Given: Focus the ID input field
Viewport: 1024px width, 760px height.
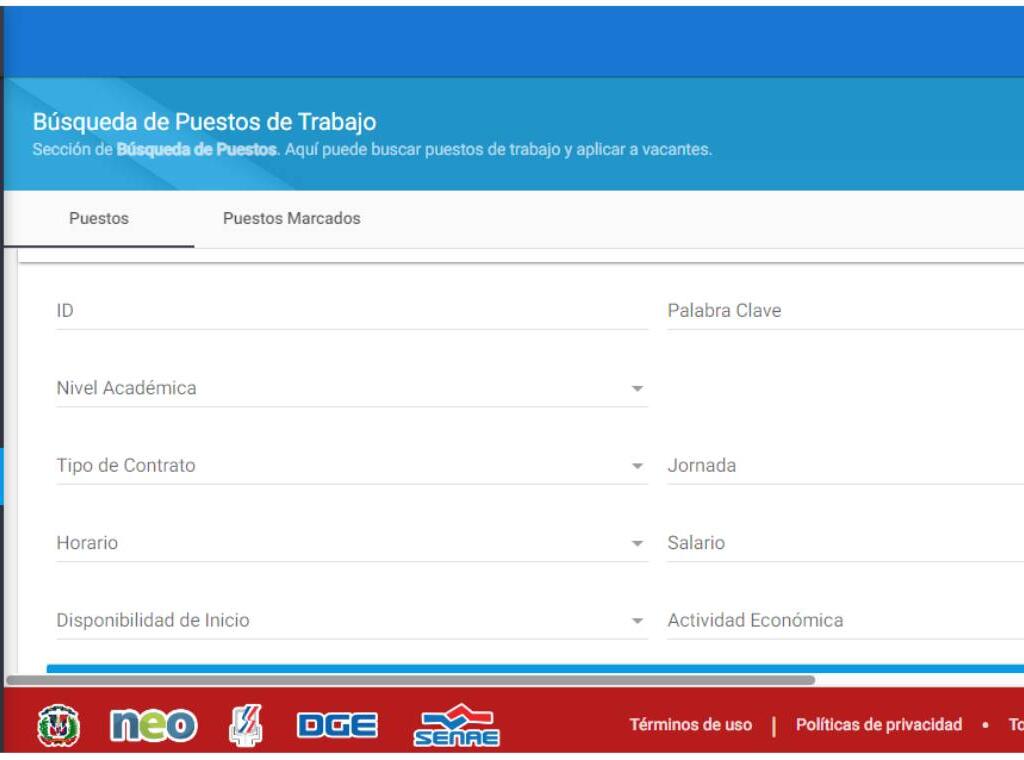Looking at the screenshot, I should (352, 311).
